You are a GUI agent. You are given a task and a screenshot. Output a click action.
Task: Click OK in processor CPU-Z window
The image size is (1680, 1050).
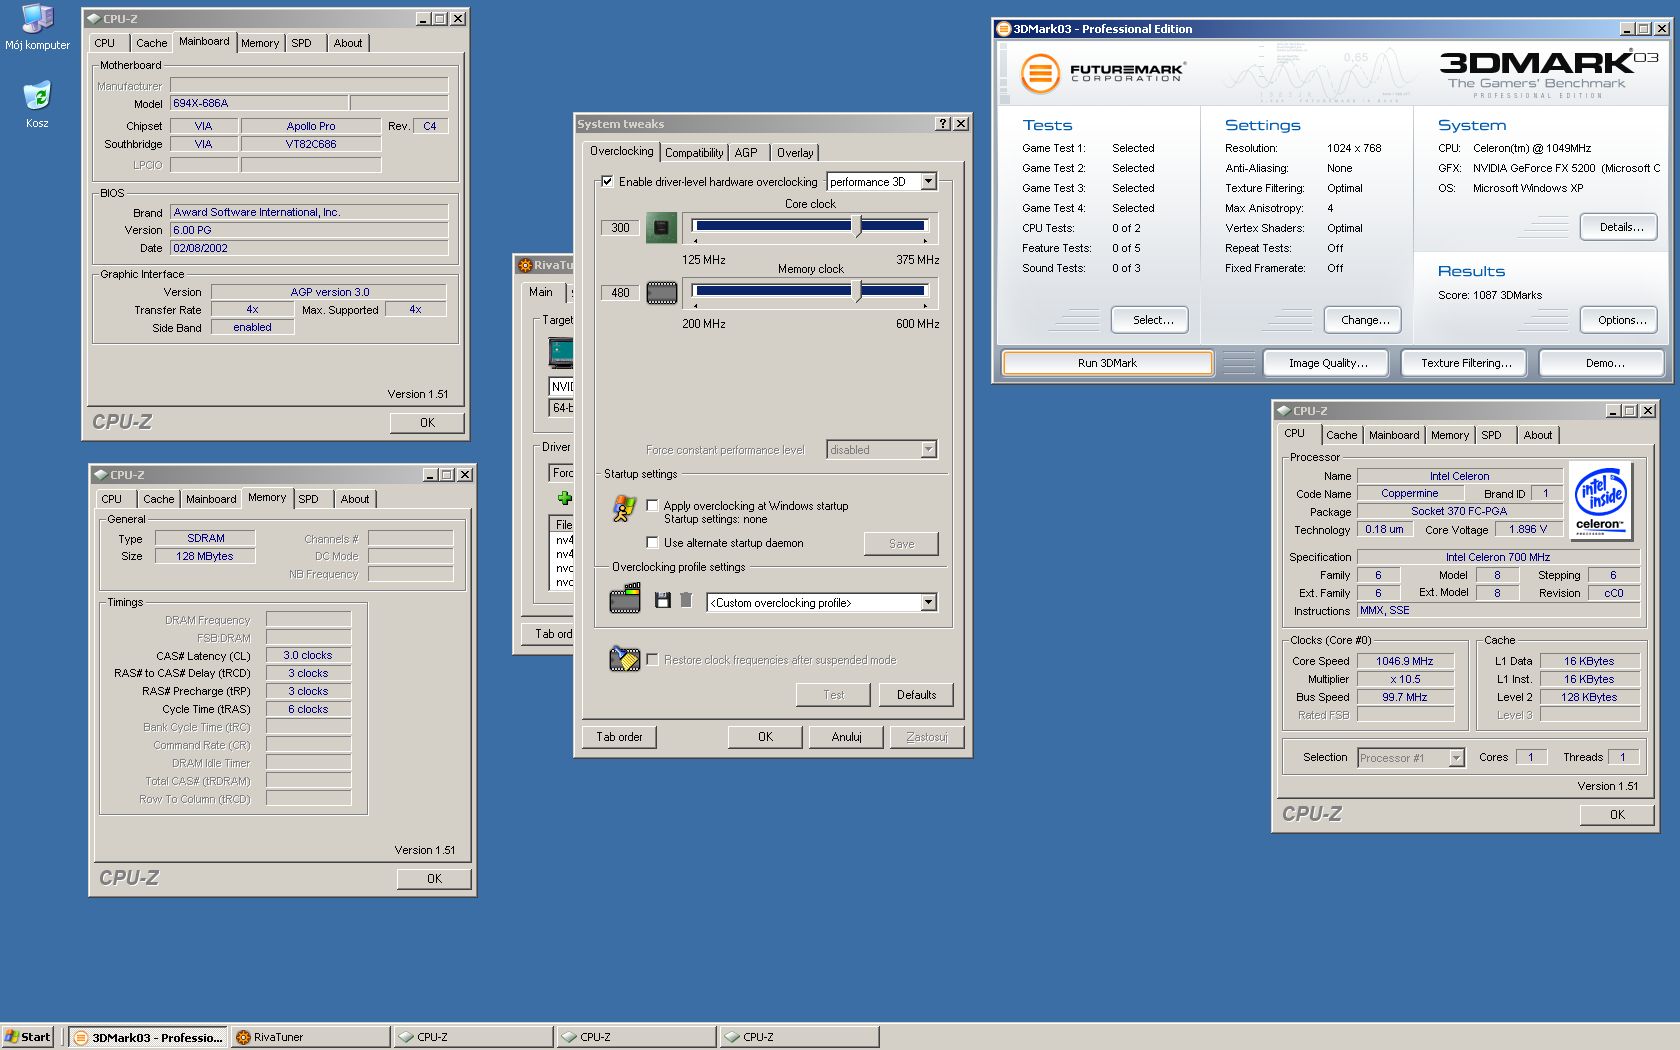(x=1617, y=815)
